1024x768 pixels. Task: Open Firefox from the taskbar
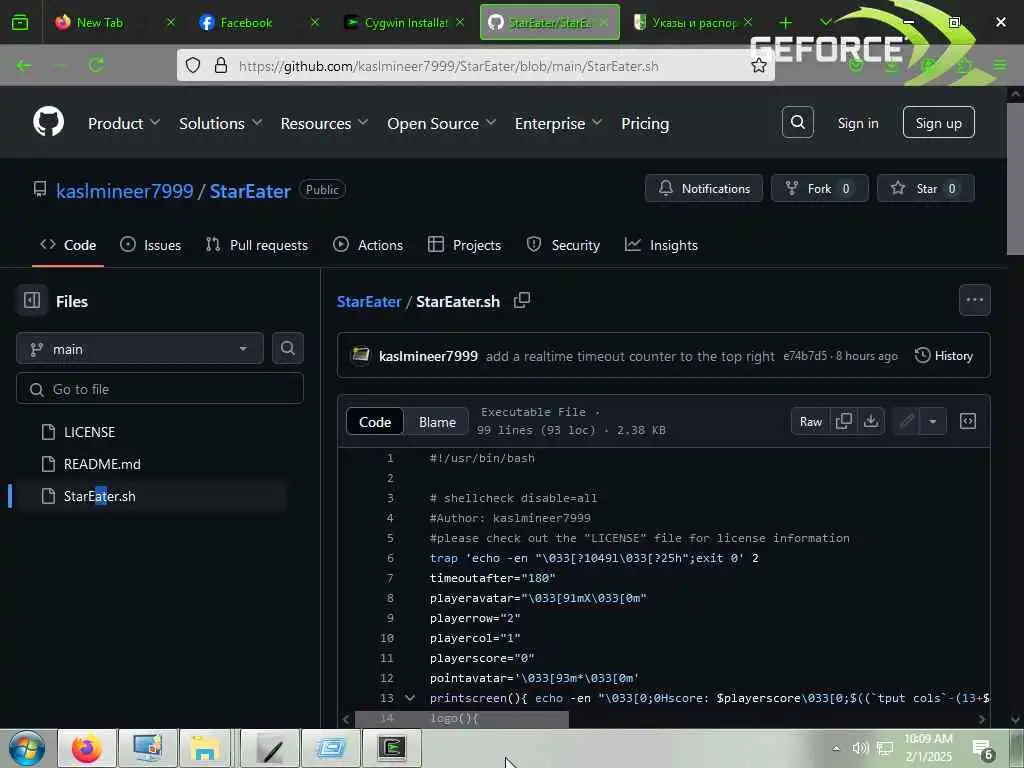(87, 748)
